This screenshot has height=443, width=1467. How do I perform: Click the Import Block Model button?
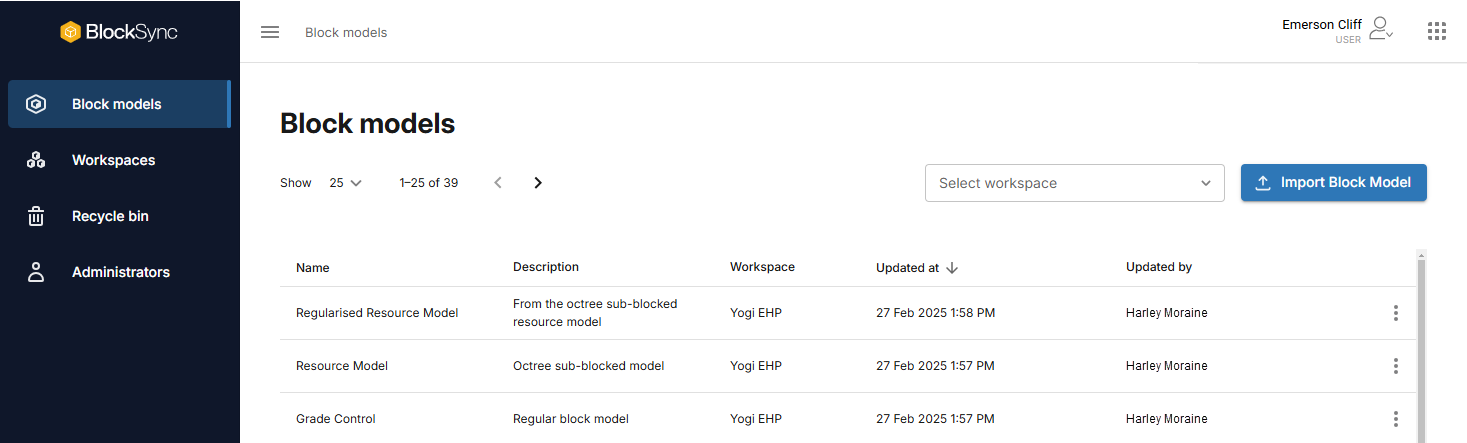pos(1334,183)
